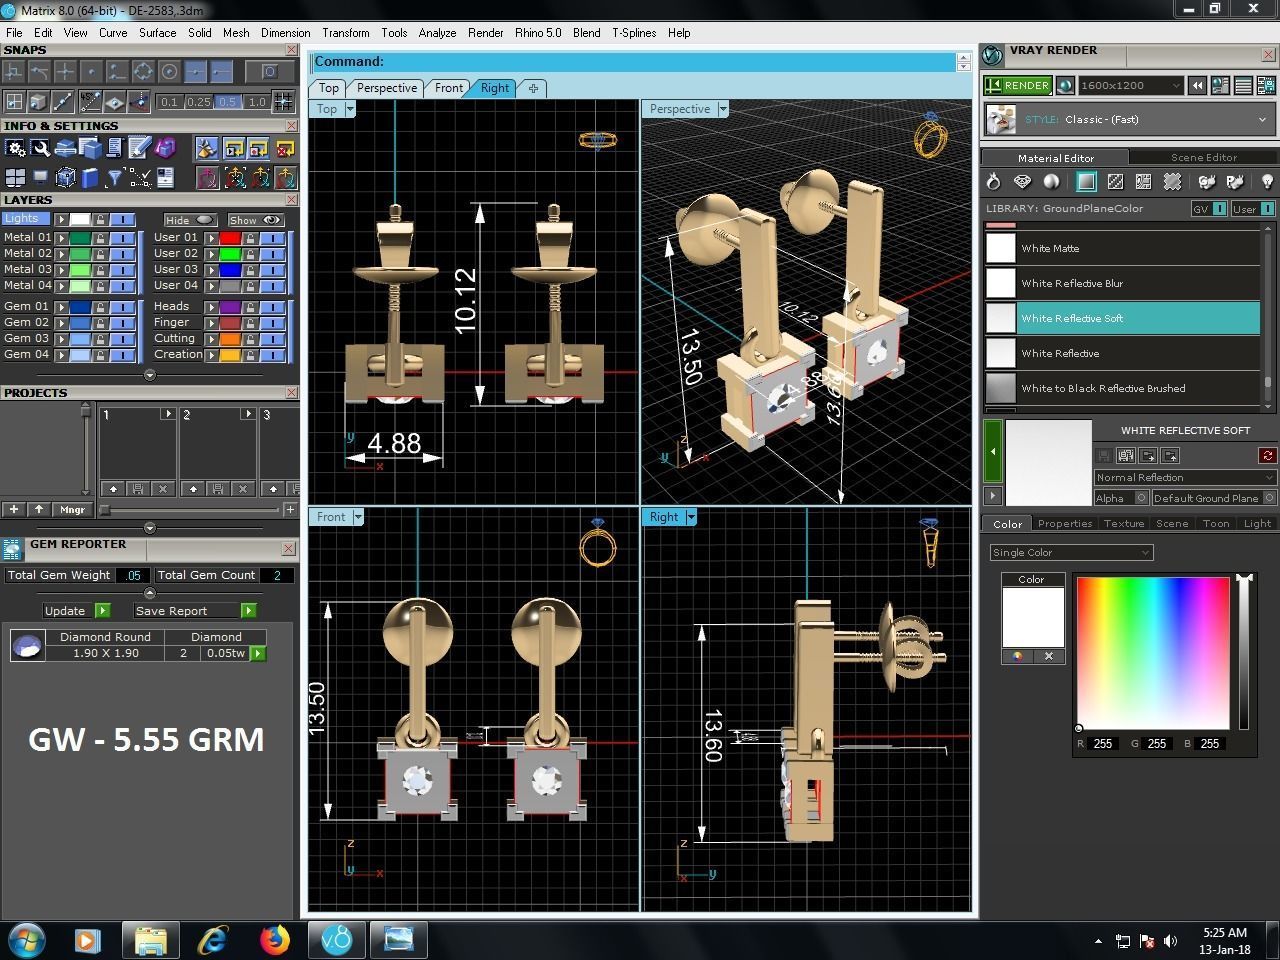Select the gem materials diamond icon
This screenshot has height=960, width=1280.
pyautogui.click(x=1022, y=182)
